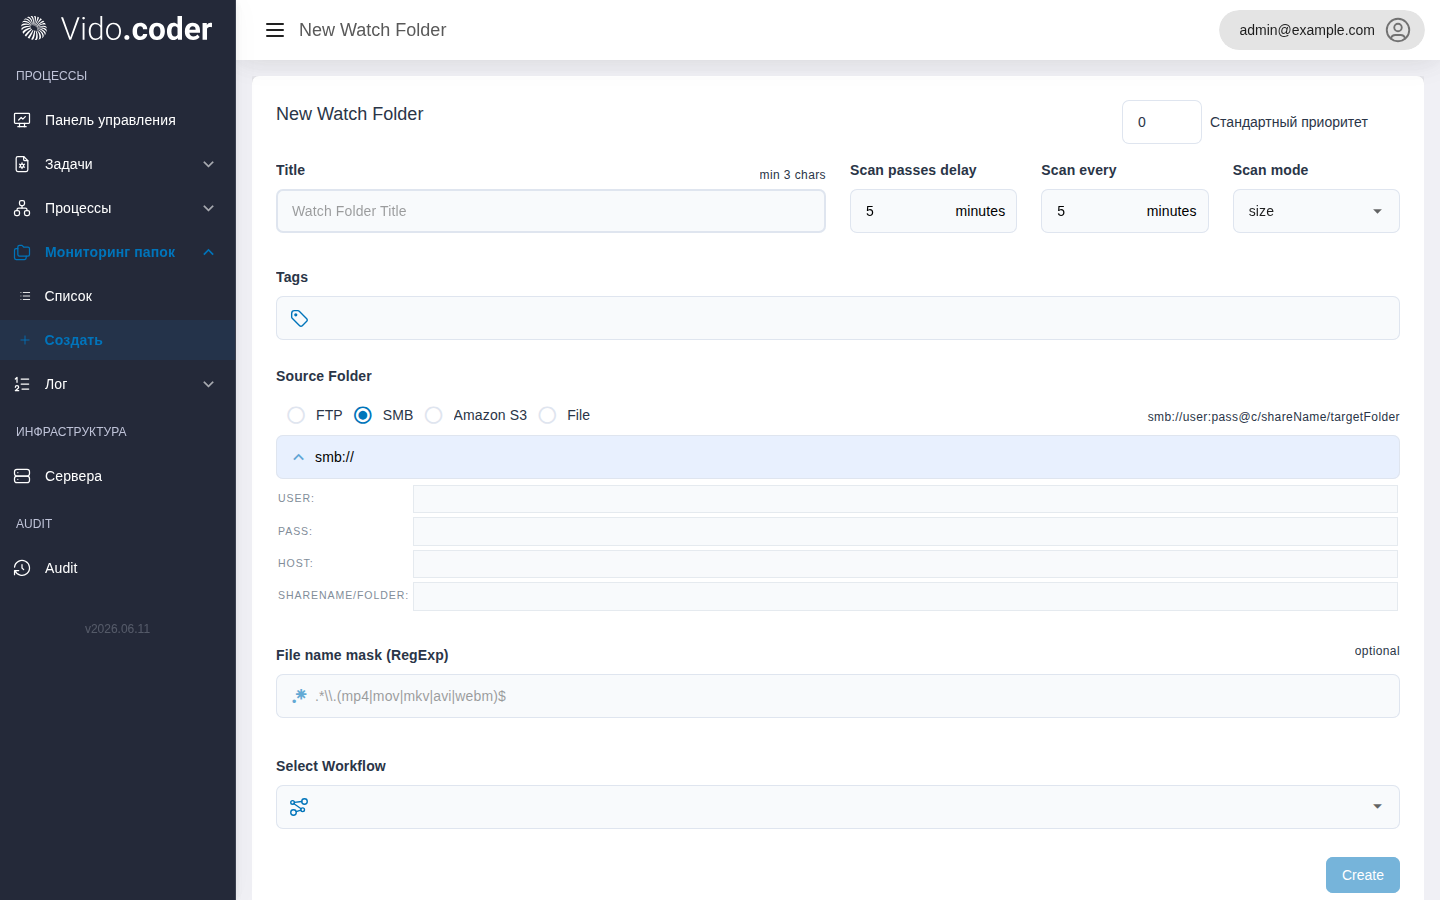Click the Scan every minutes field
Image resolution: width=1440 pixels, height=900 pixels.
click(1125, 211)
